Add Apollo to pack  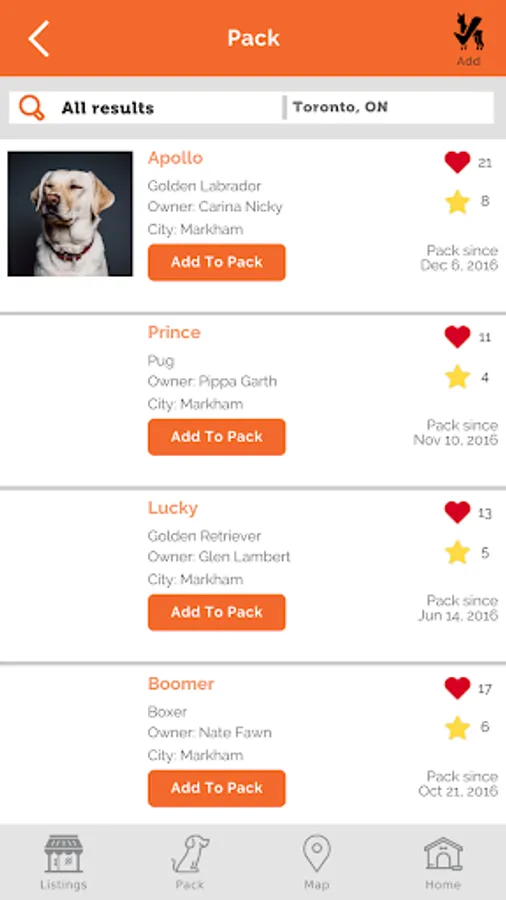(217, 262)
